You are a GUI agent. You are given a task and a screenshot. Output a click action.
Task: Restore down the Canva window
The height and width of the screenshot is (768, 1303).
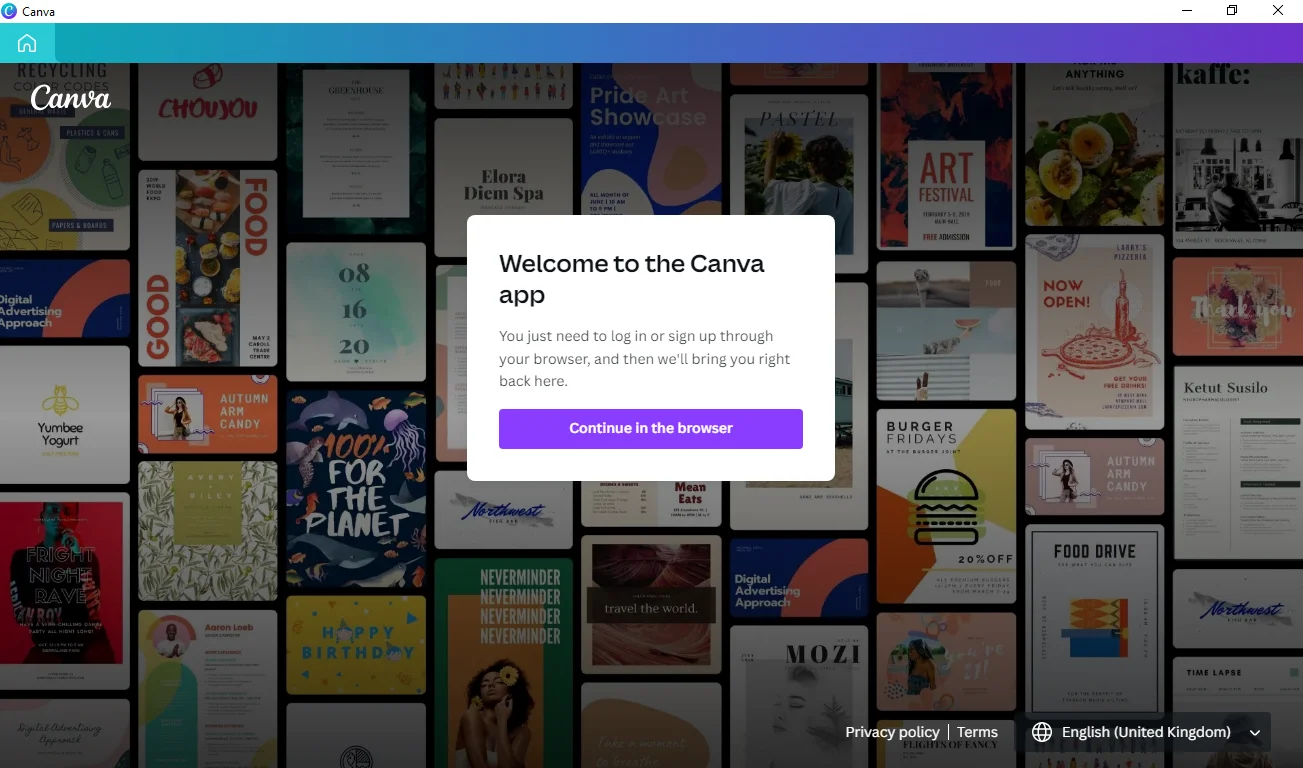tap(1232, 11)
